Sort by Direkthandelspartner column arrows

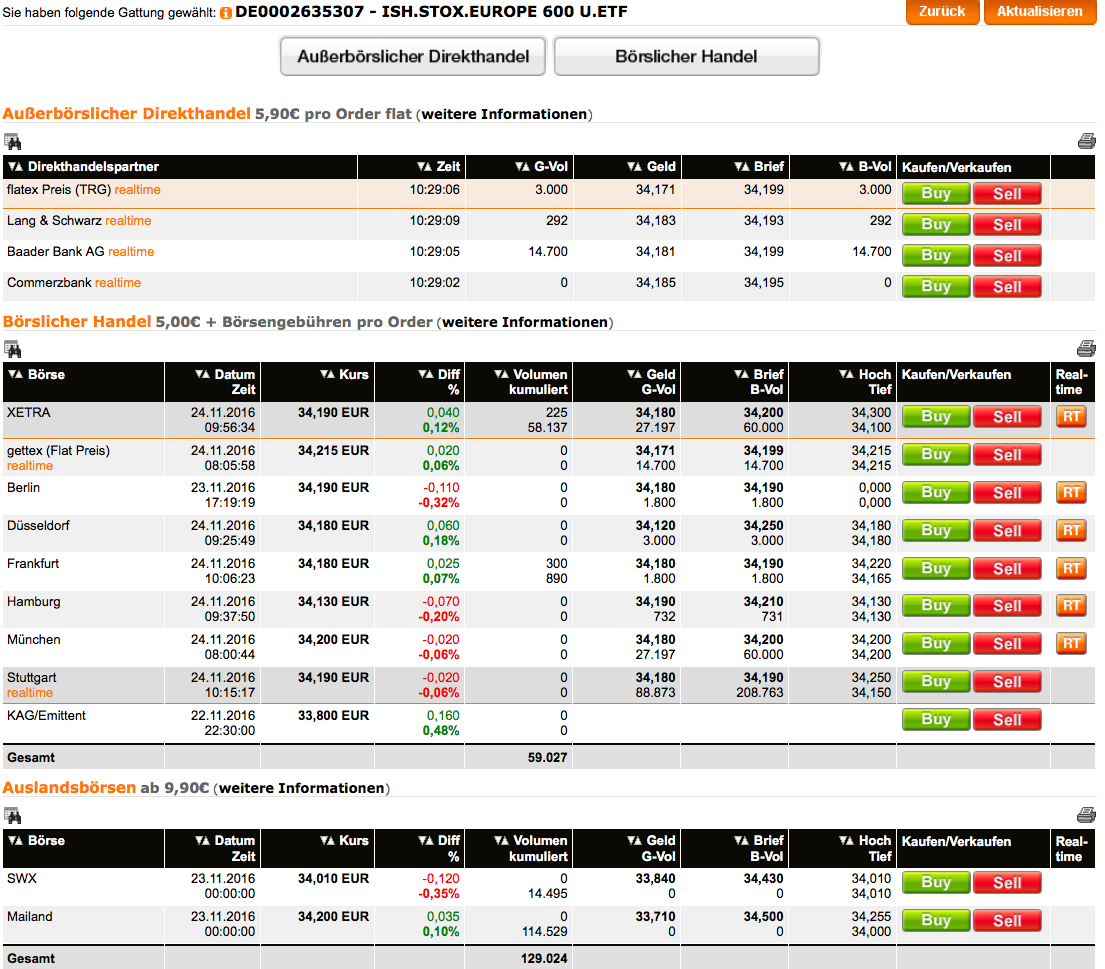pyautogui.click(x=16, y=167)
